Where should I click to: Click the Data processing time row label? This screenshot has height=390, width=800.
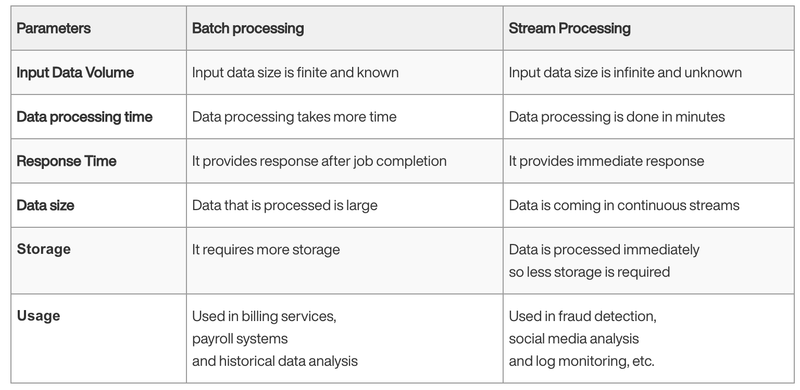pos(84,117)
